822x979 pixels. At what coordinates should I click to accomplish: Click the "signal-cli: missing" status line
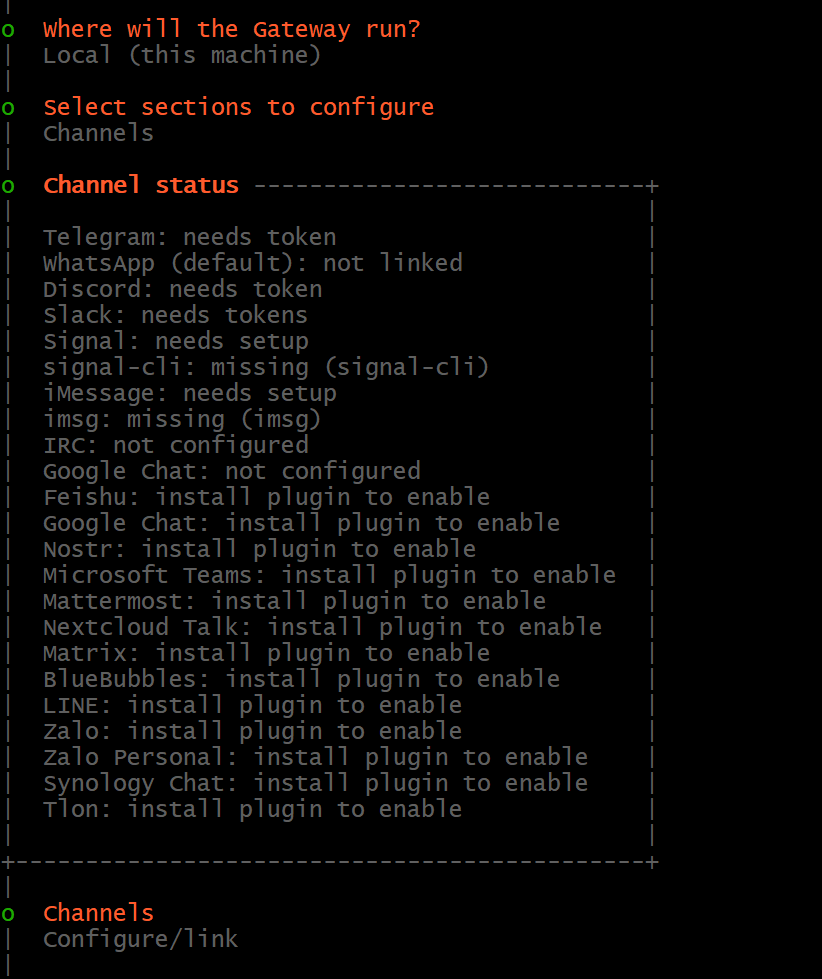[x=265, y=367]
